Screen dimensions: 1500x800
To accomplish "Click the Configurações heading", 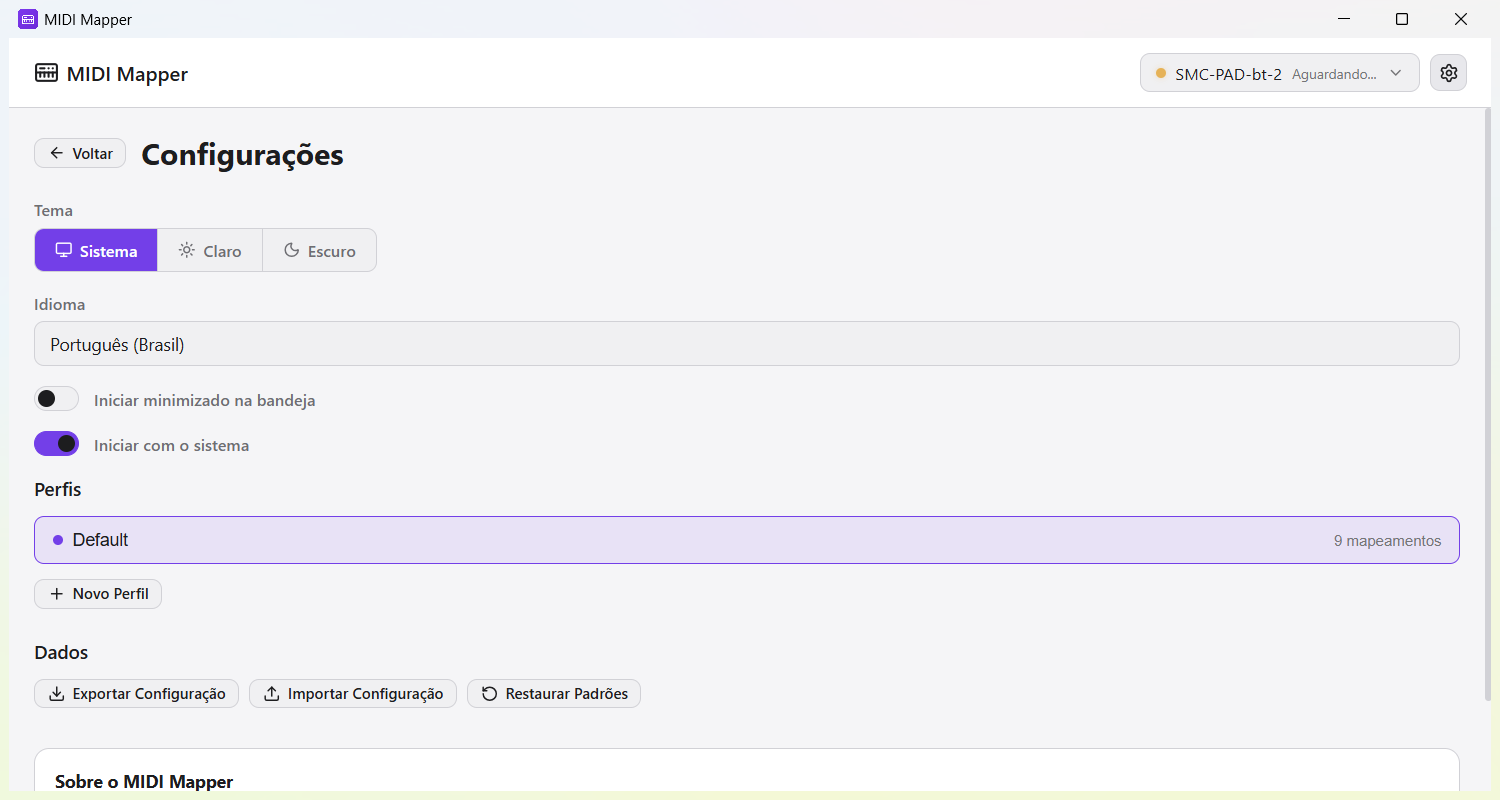I will 242,154.
